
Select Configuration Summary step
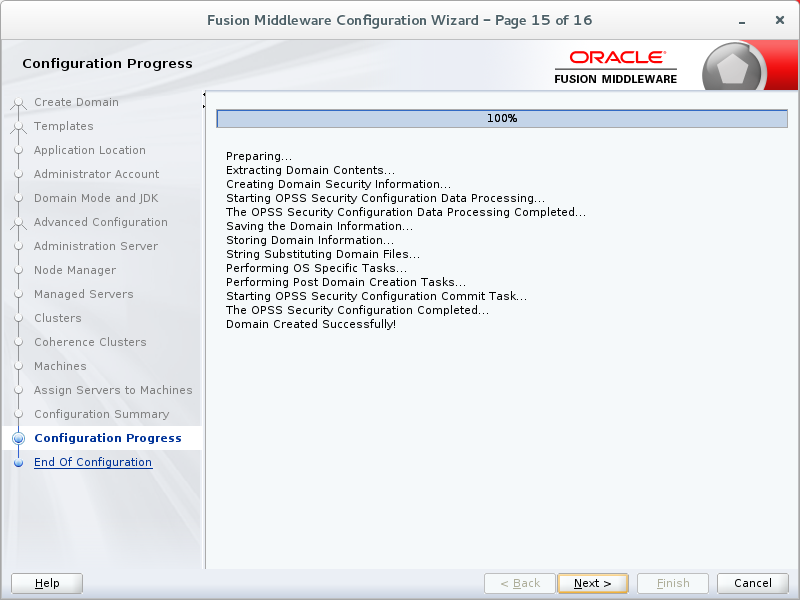coord(102,414)
